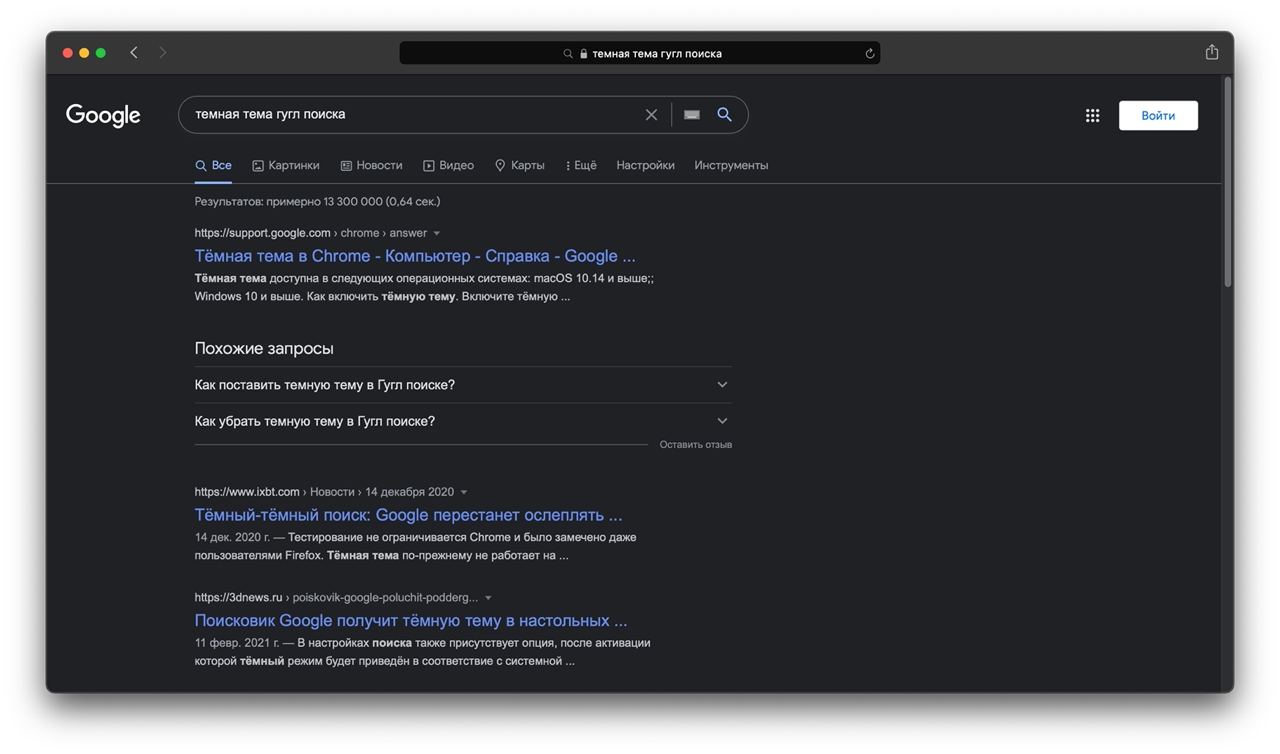Click the https://3dnews.ru breadcrumb
Viewport: 1280px width, 754px height.
point(239,598)
